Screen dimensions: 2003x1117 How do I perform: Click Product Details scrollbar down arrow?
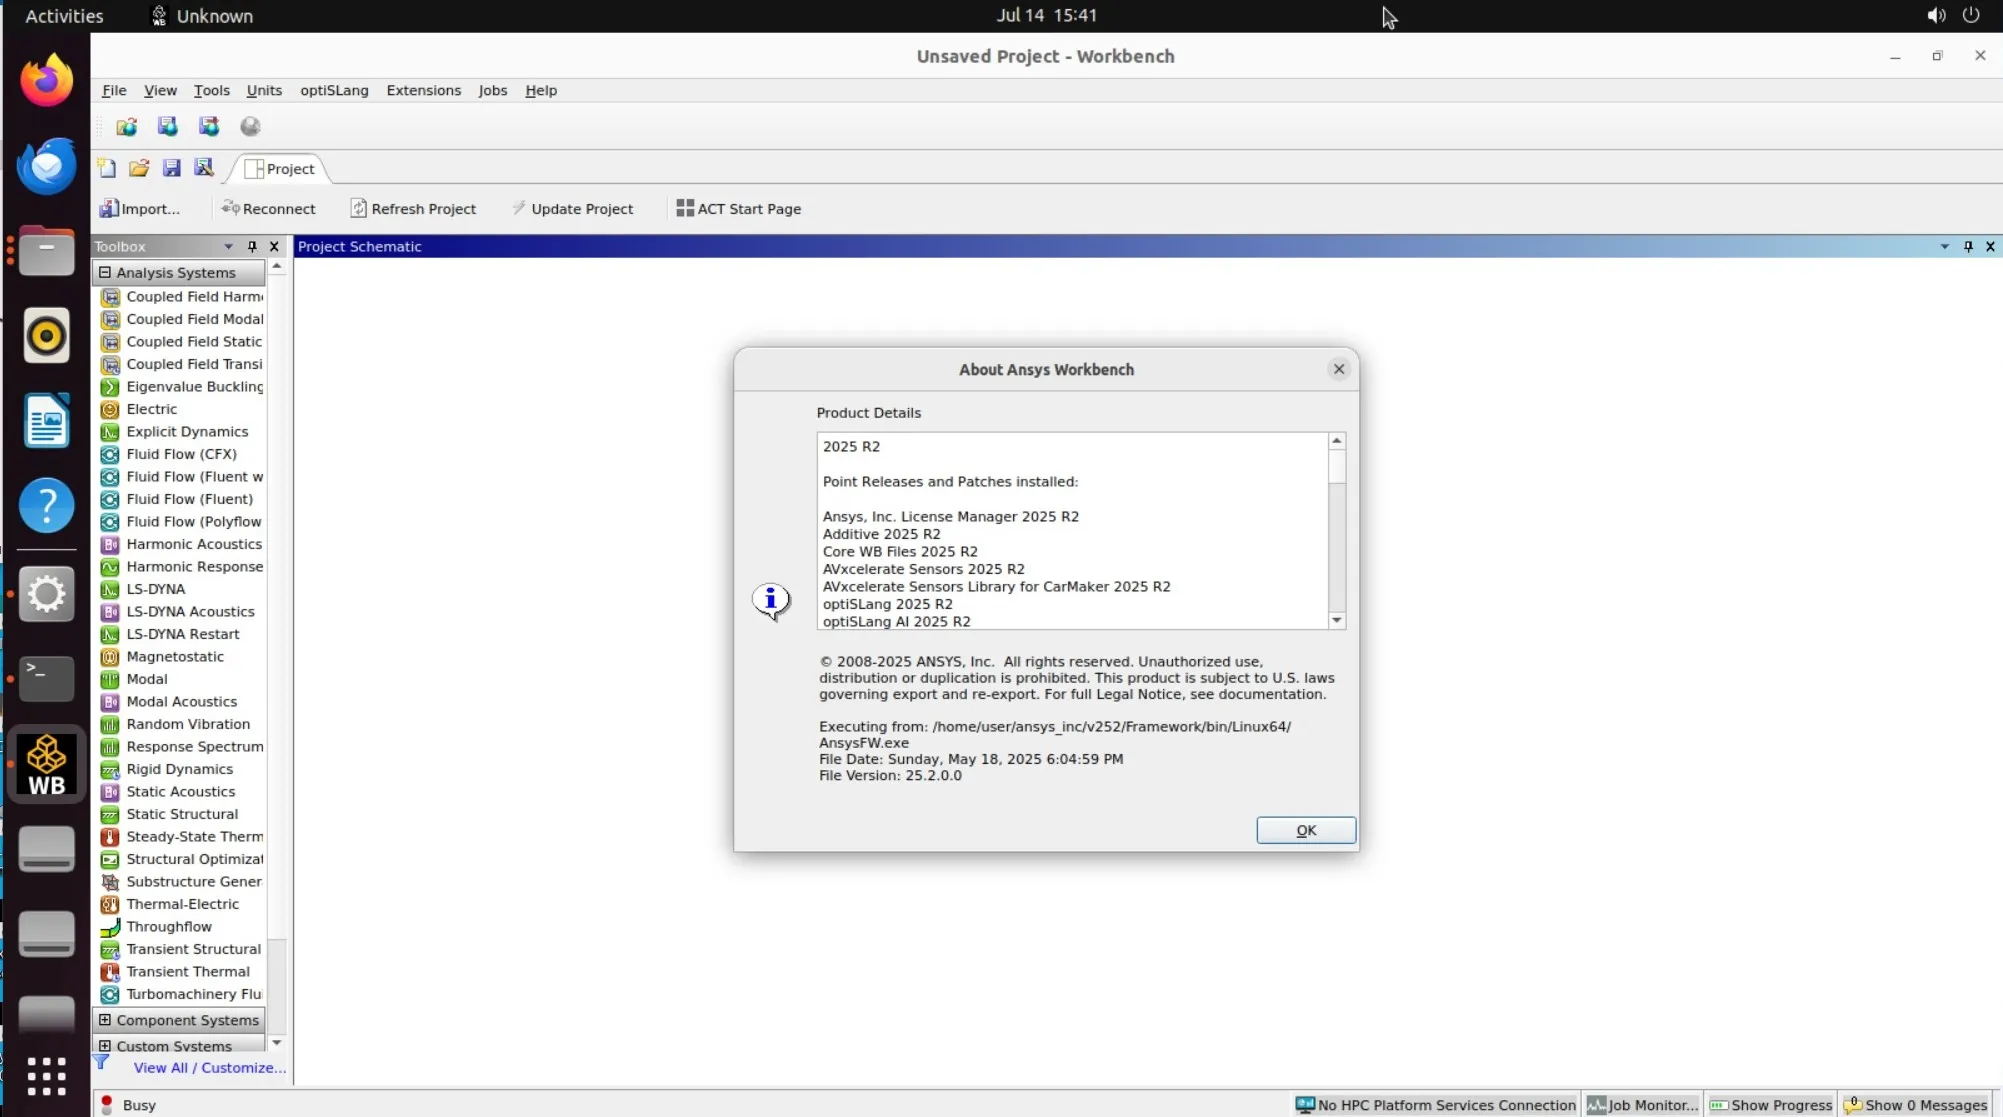click(1337, 621)
